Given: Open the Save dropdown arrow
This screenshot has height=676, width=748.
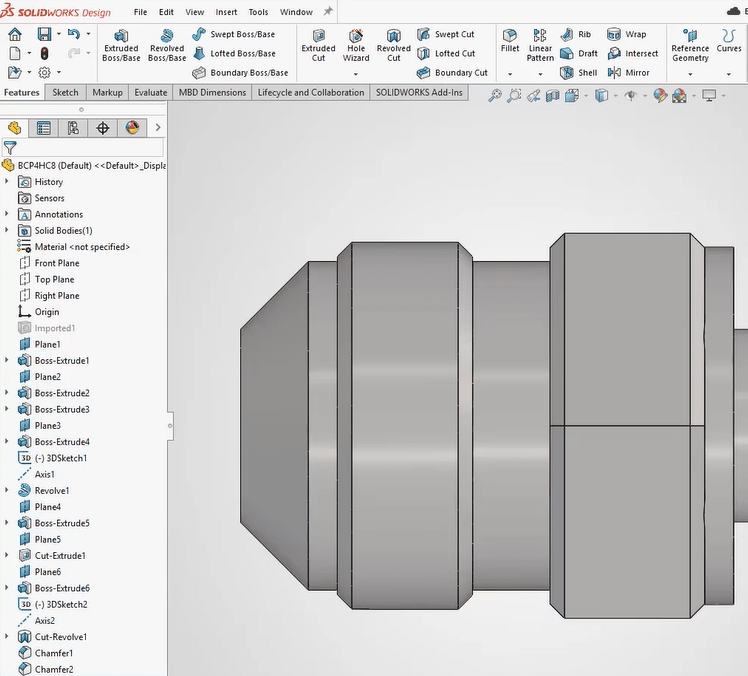Looking at the screenshot, I should point(59,34).
